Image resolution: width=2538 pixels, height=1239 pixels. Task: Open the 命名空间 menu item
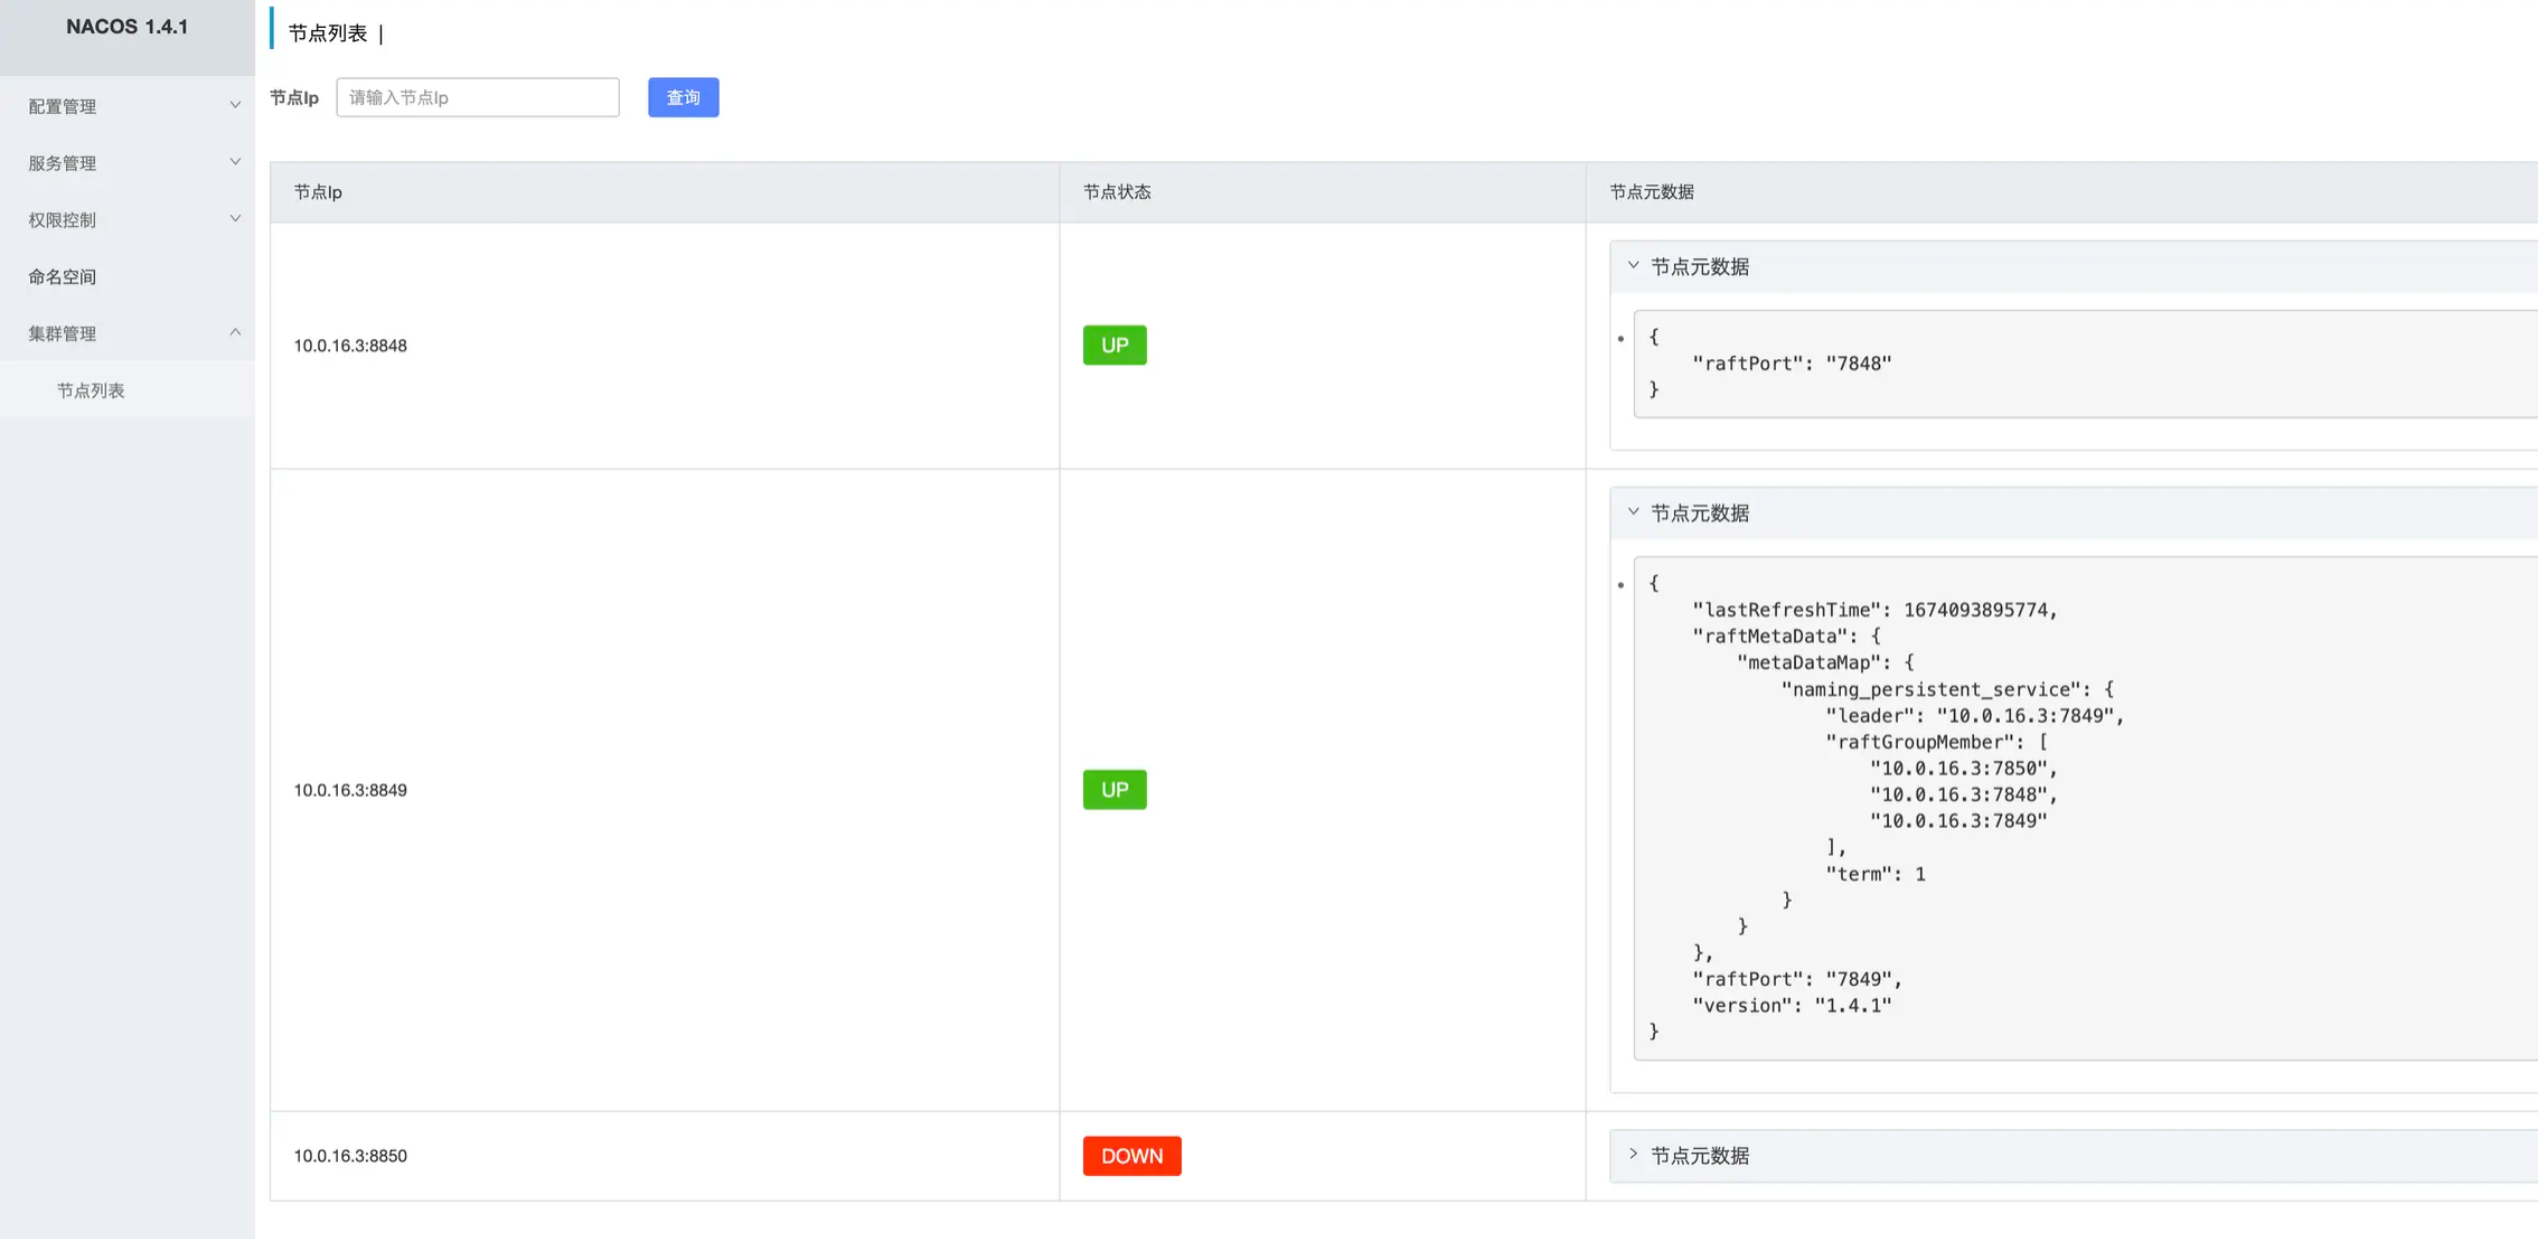coord(62,277)
